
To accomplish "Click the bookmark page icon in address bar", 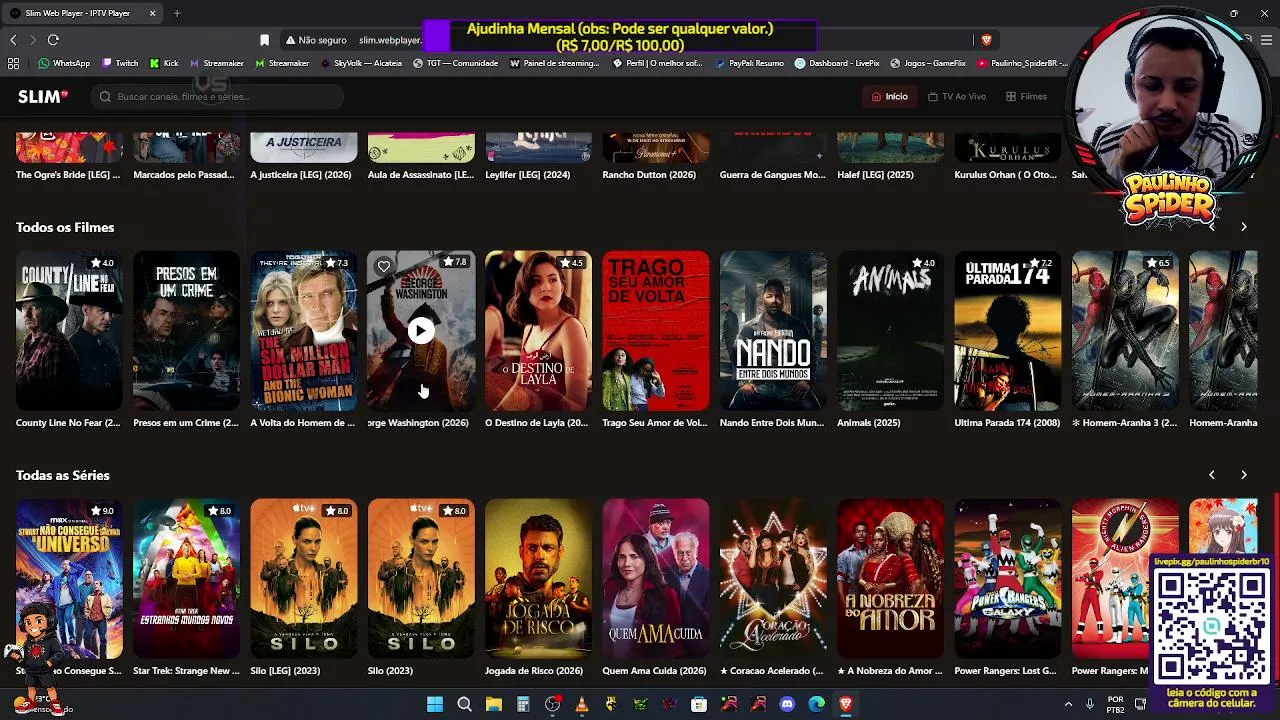I will pyautogui.click(x=264, y=40).
